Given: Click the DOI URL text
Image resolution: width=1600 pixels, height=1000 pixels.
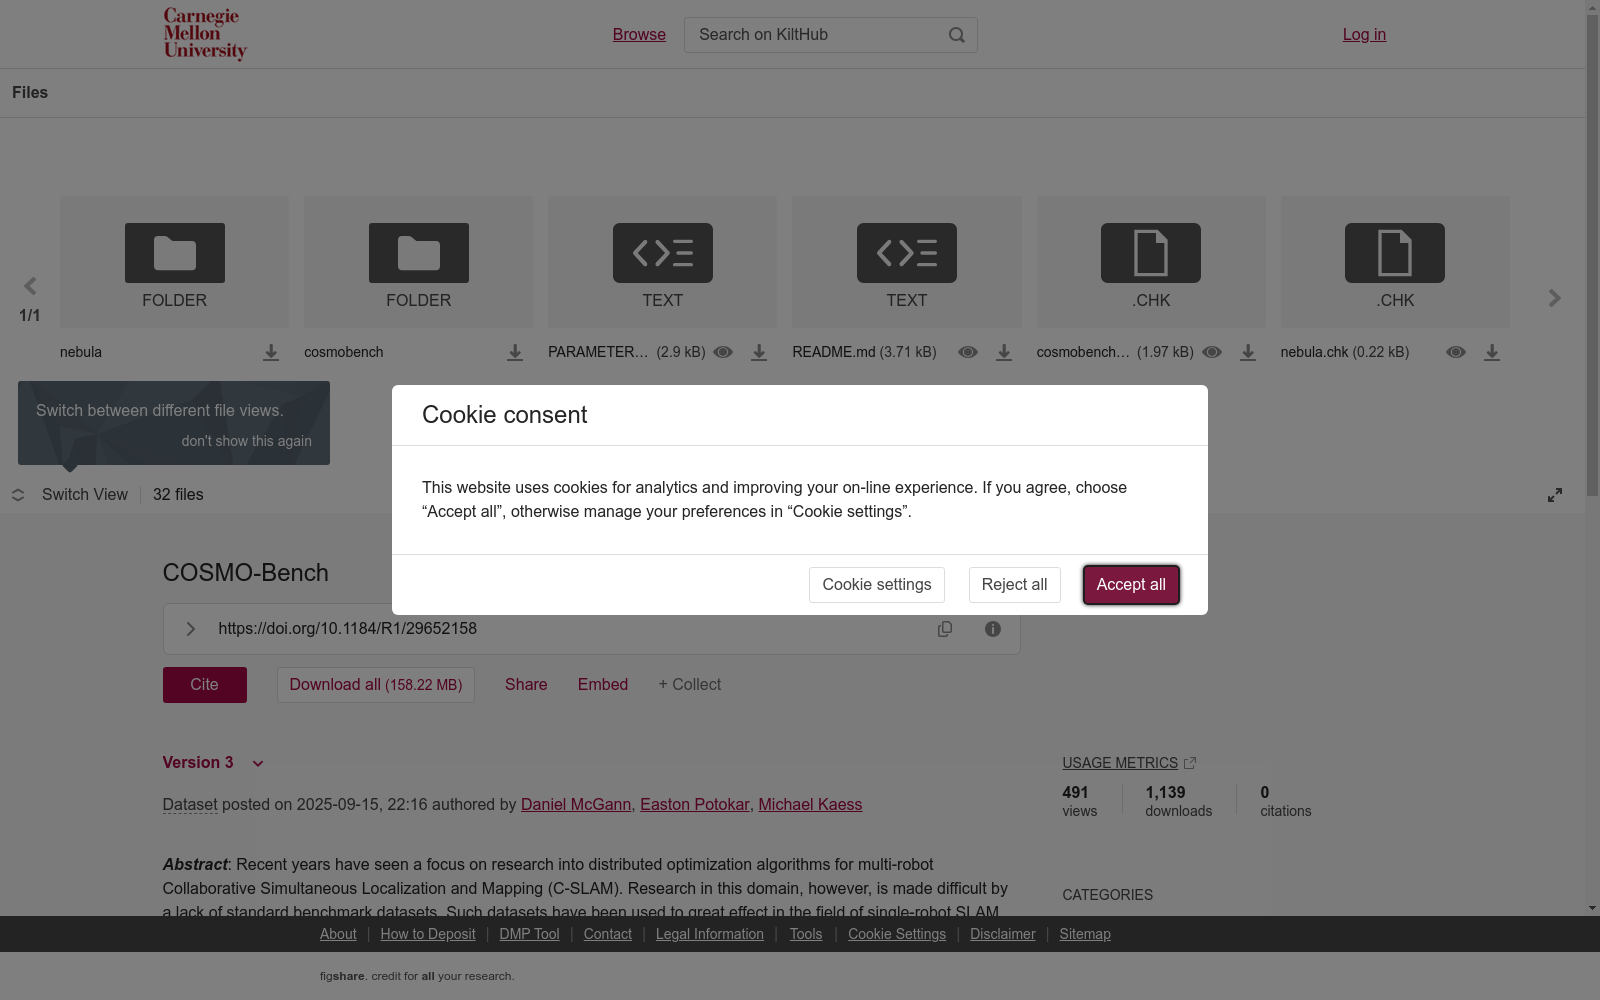Looking at the screenshot, I should tap(348, 629).
